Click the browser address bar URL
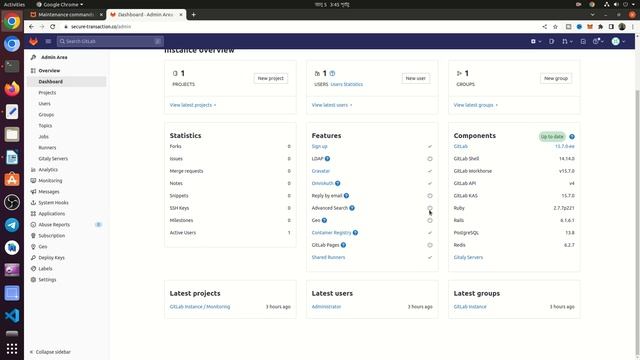The width and height of the screenshot is (640, 360). point(101,27)
